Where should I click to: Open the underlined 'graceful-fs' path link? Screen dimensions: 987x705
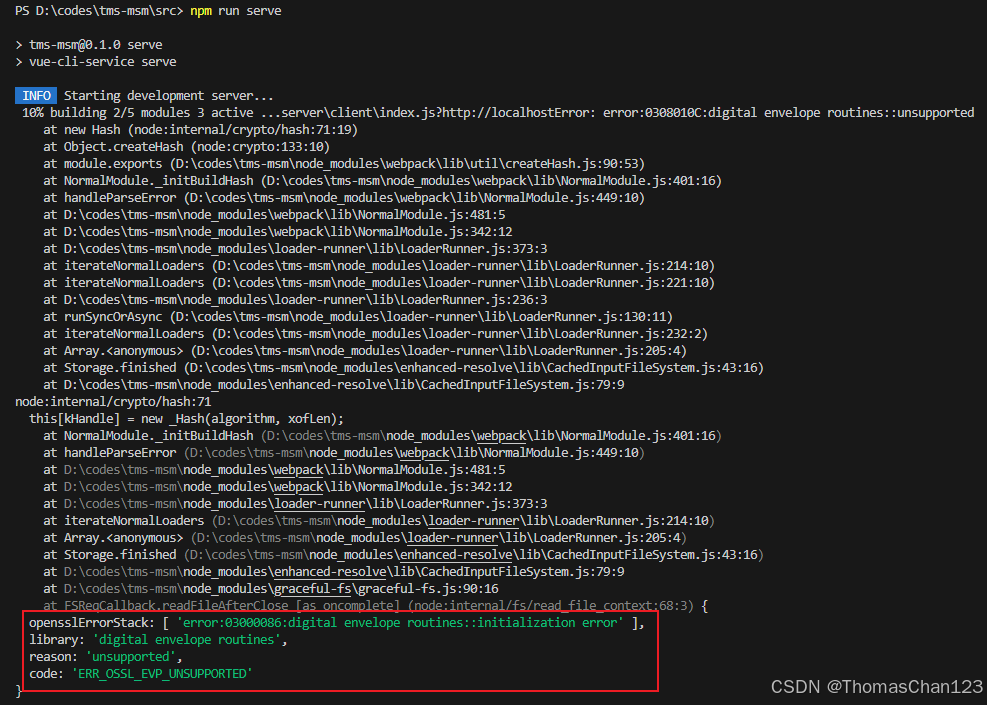pyautogui.click(x=312, y=589)
